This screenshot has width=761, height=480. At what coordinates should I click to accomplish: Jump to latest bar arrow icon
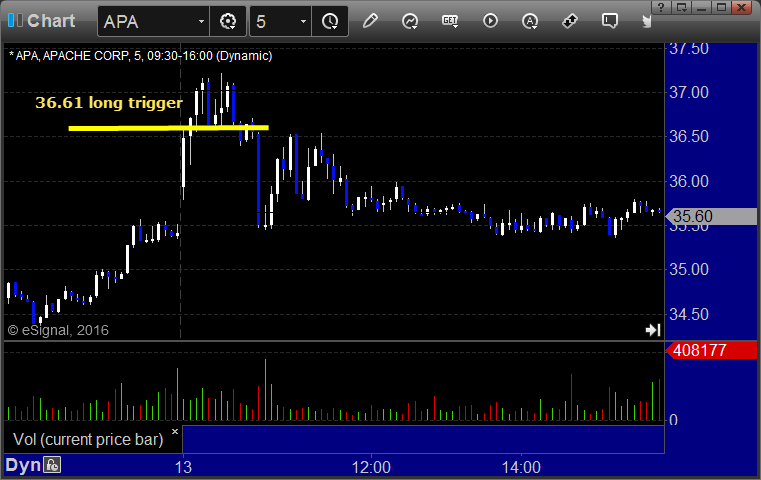653,330
